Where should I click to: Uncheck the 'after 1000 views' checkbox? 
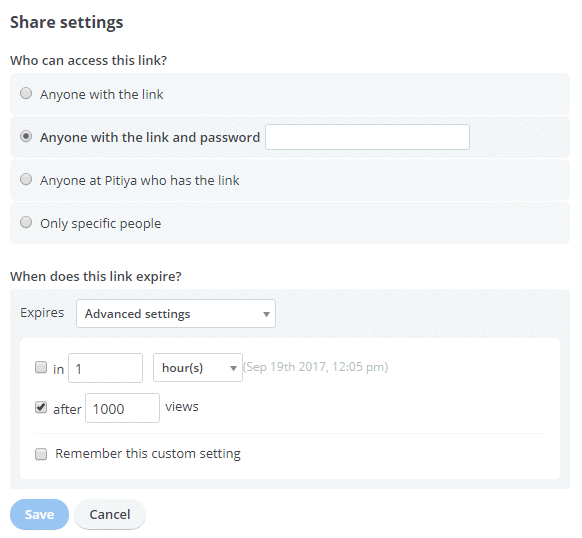click(x=41, y=407)
